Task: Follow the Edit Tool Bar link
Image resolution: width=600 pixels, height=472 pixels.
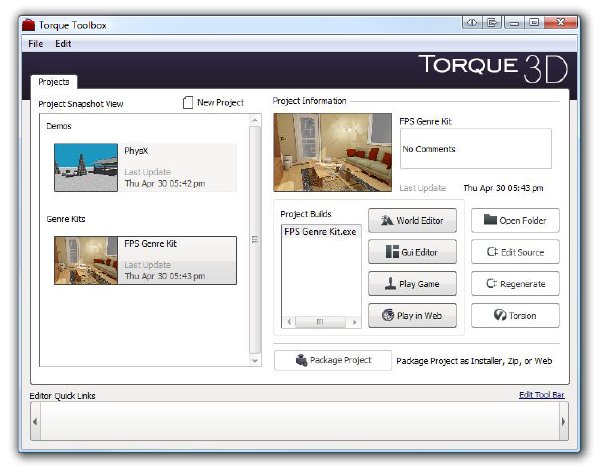Action: pyautogui.click(x=541, y=395)
